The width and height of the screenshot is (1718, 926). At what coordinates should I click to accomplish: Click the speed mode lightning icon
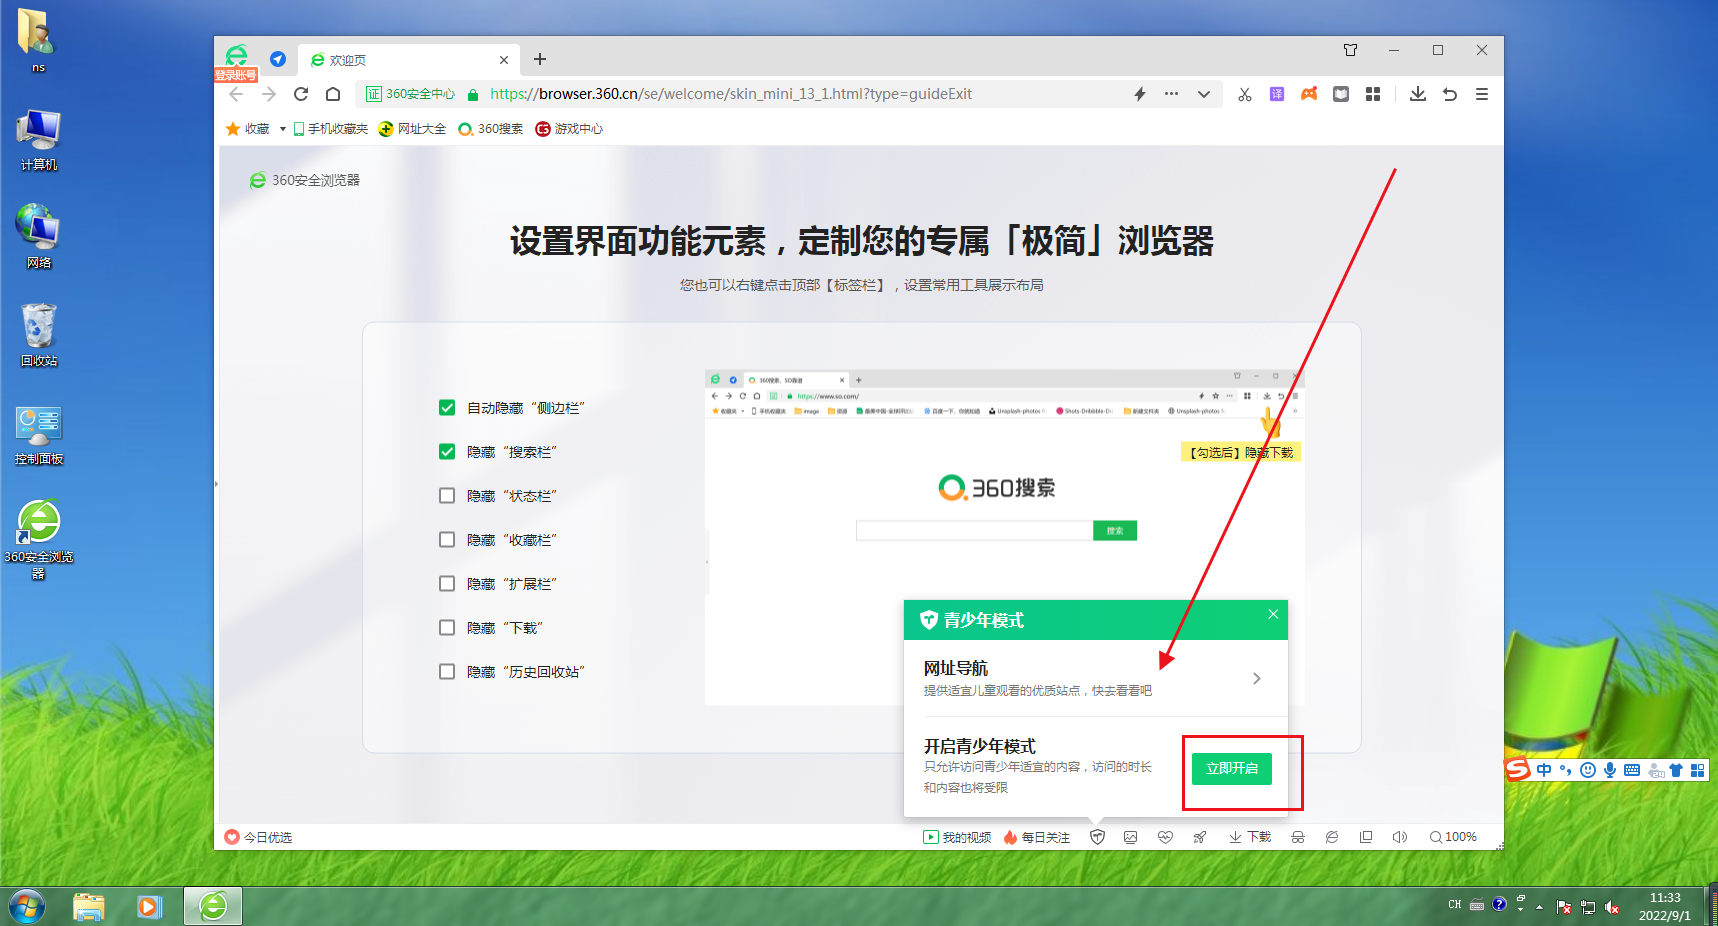1140,94
